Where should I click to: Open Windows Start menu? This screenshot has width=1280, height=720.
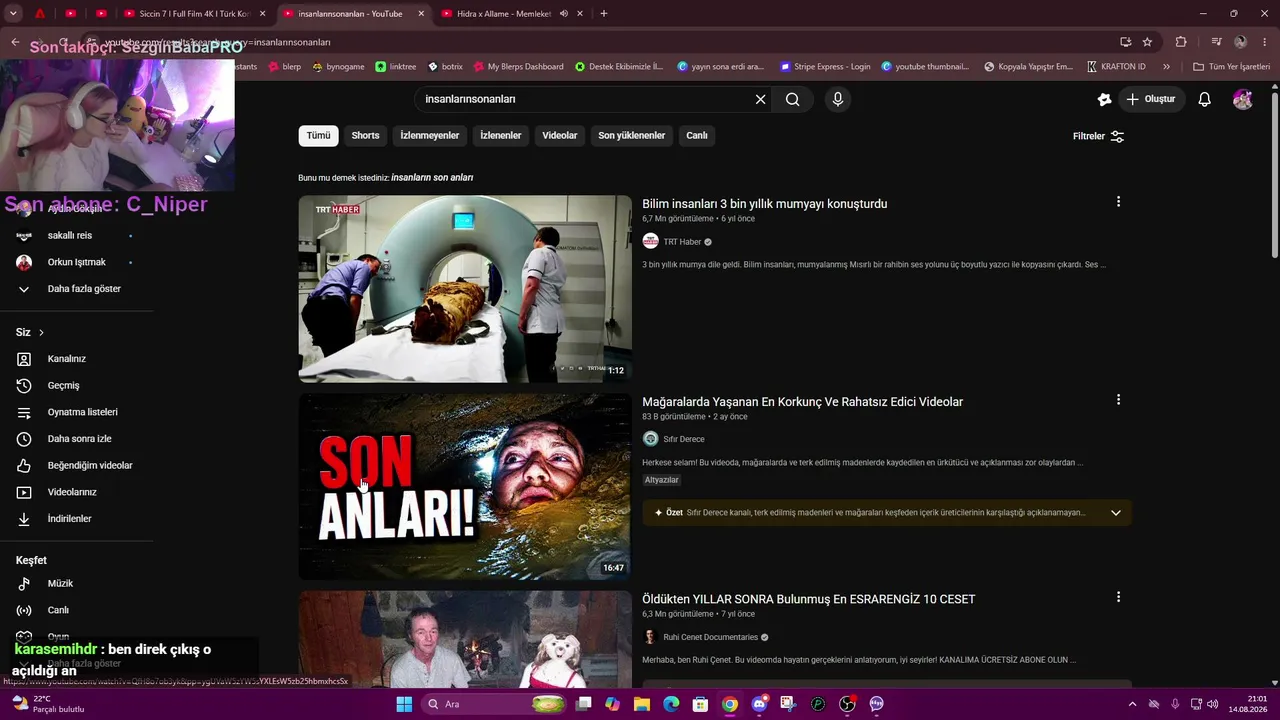pos(404,704)
